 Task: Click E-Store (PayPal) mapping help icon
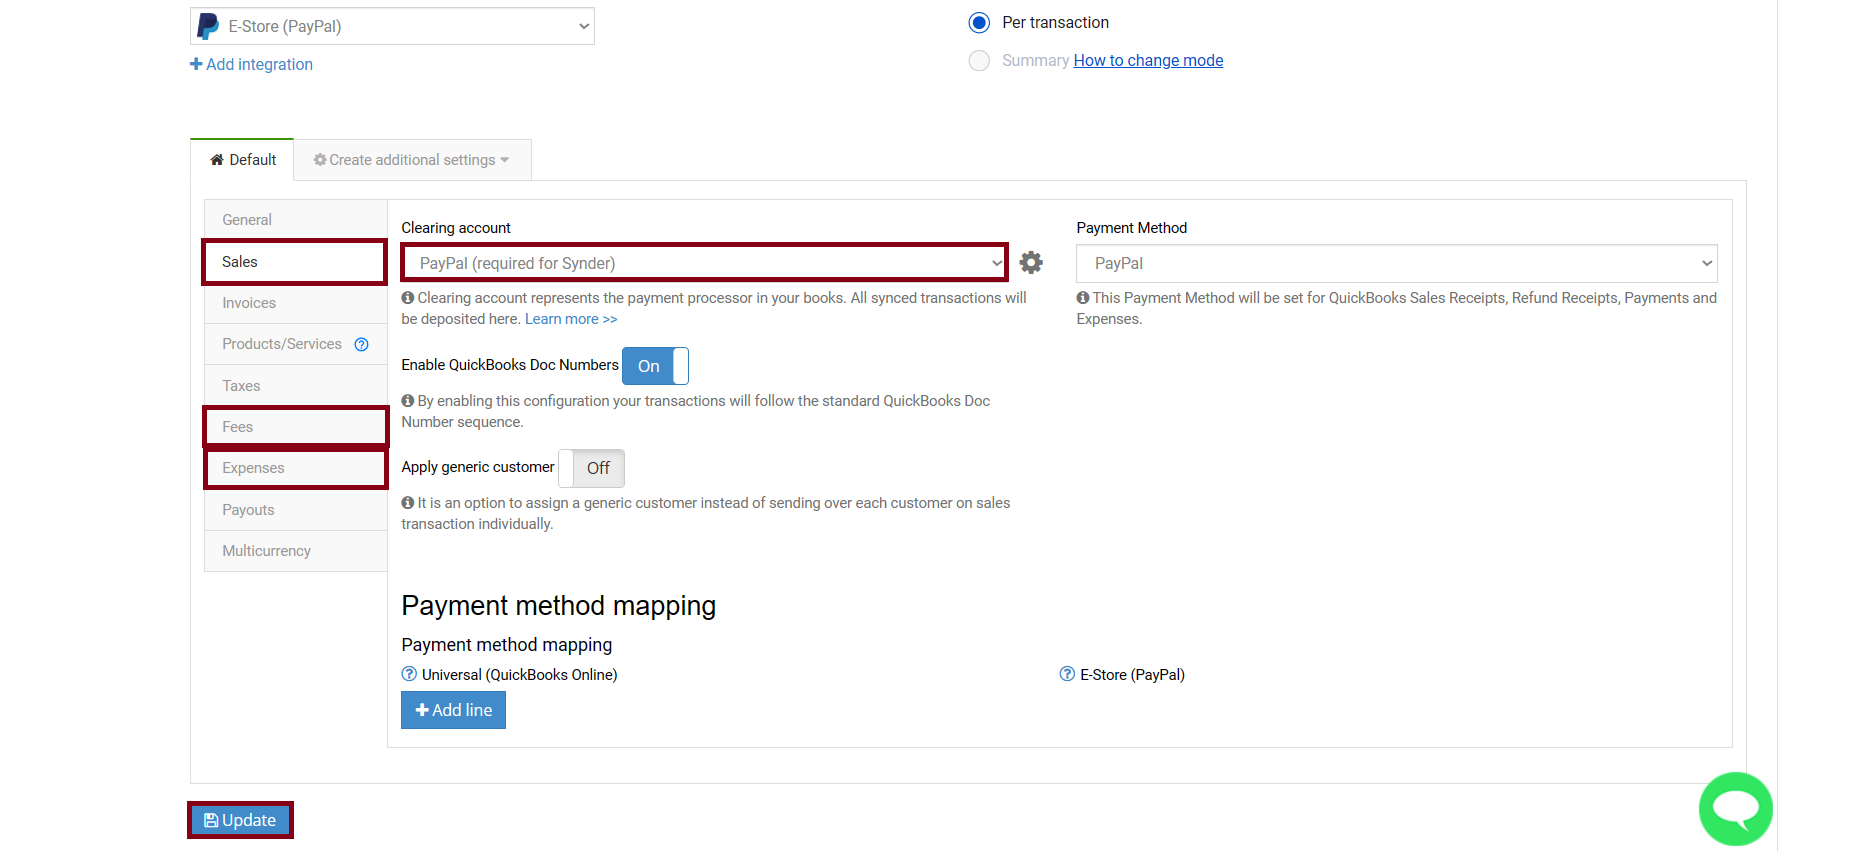1067,674
